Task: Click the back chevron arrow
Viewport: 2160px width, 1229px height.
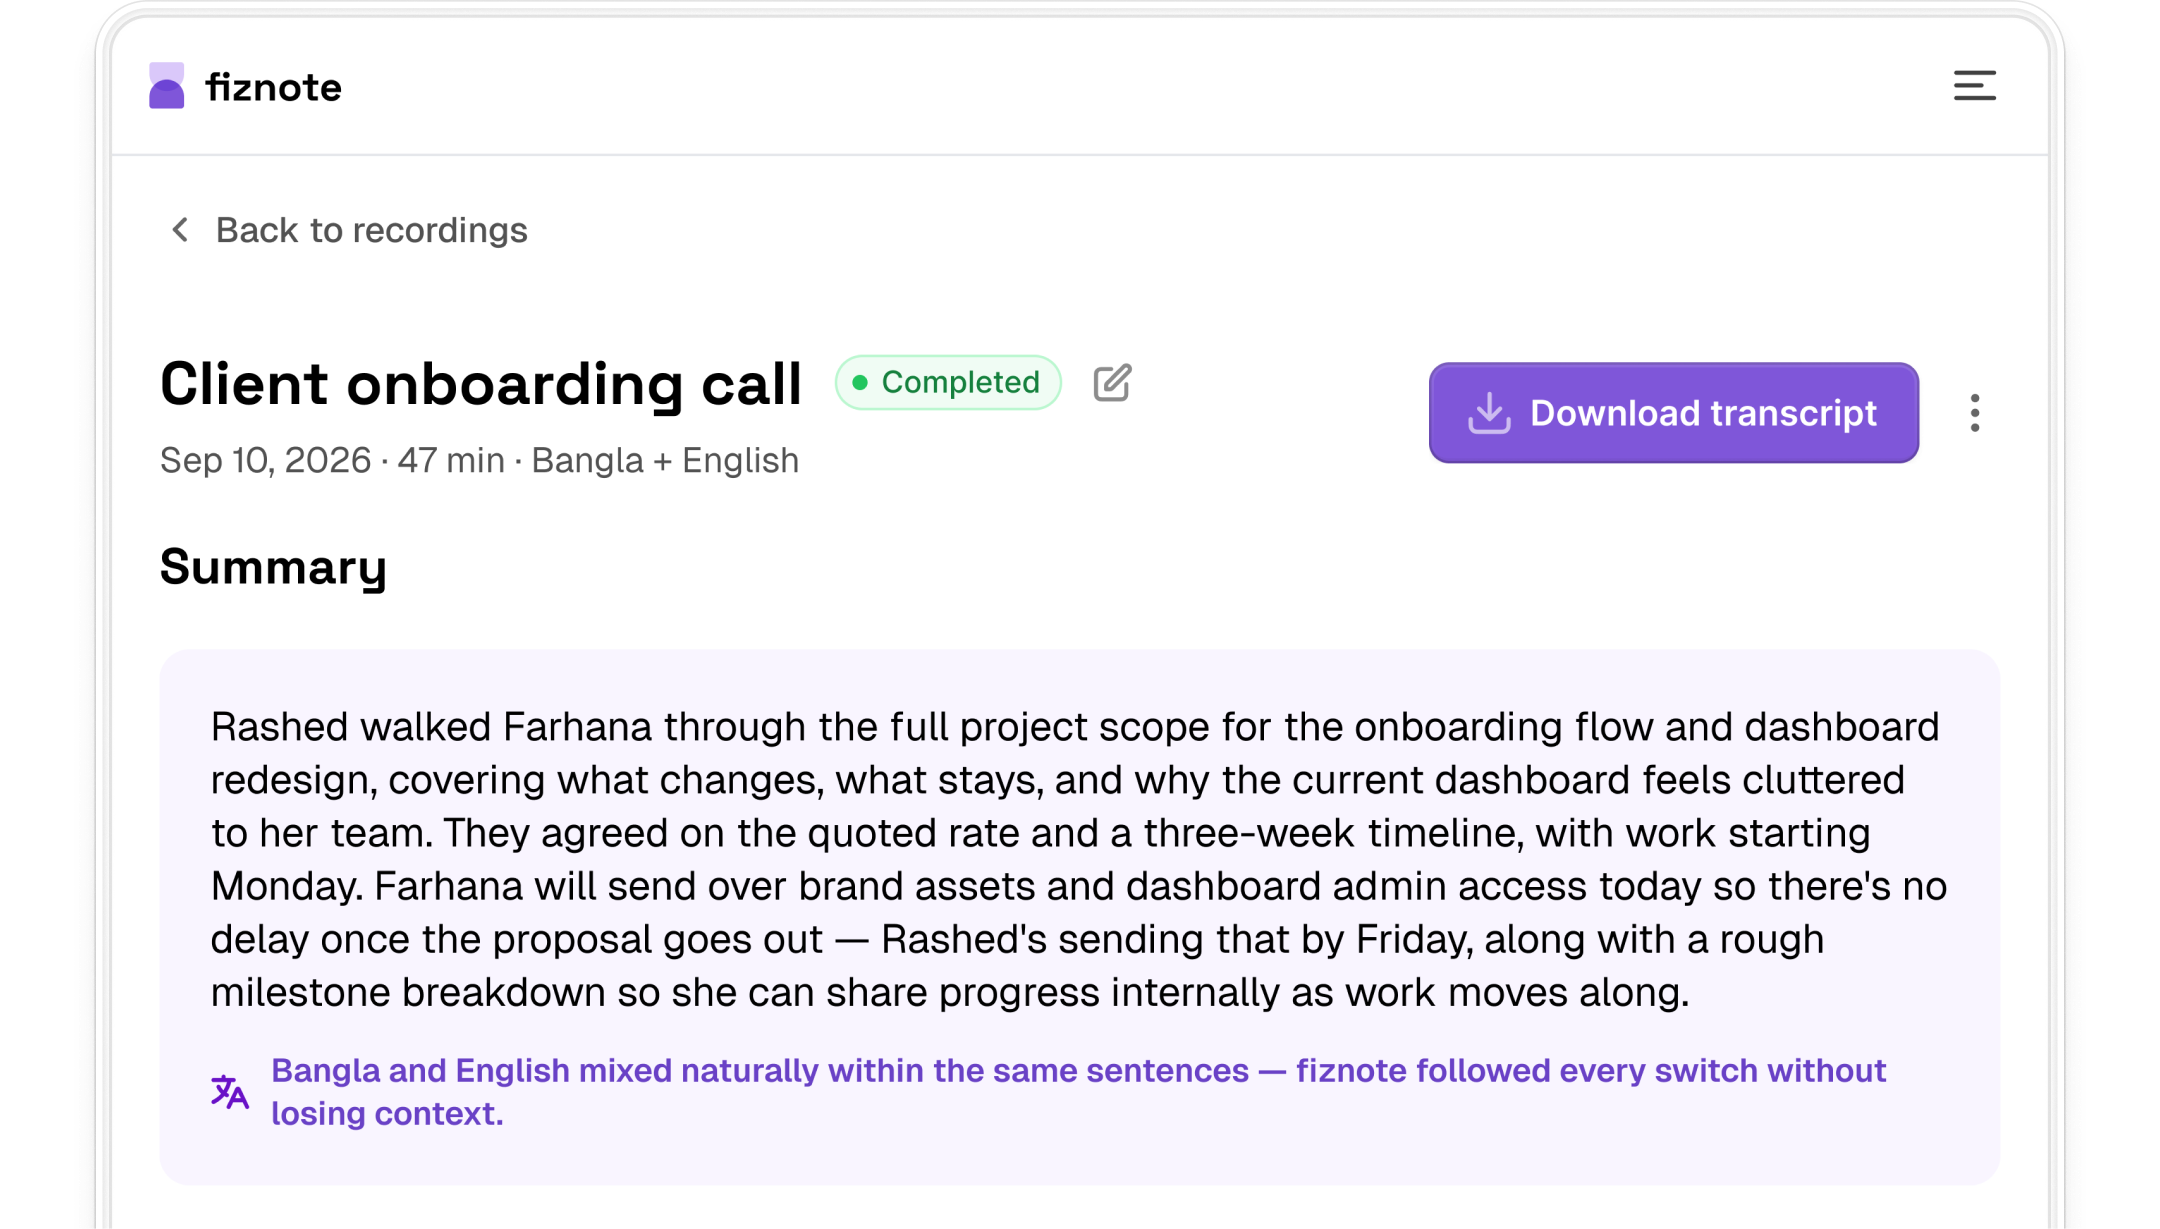Action: 180,230
